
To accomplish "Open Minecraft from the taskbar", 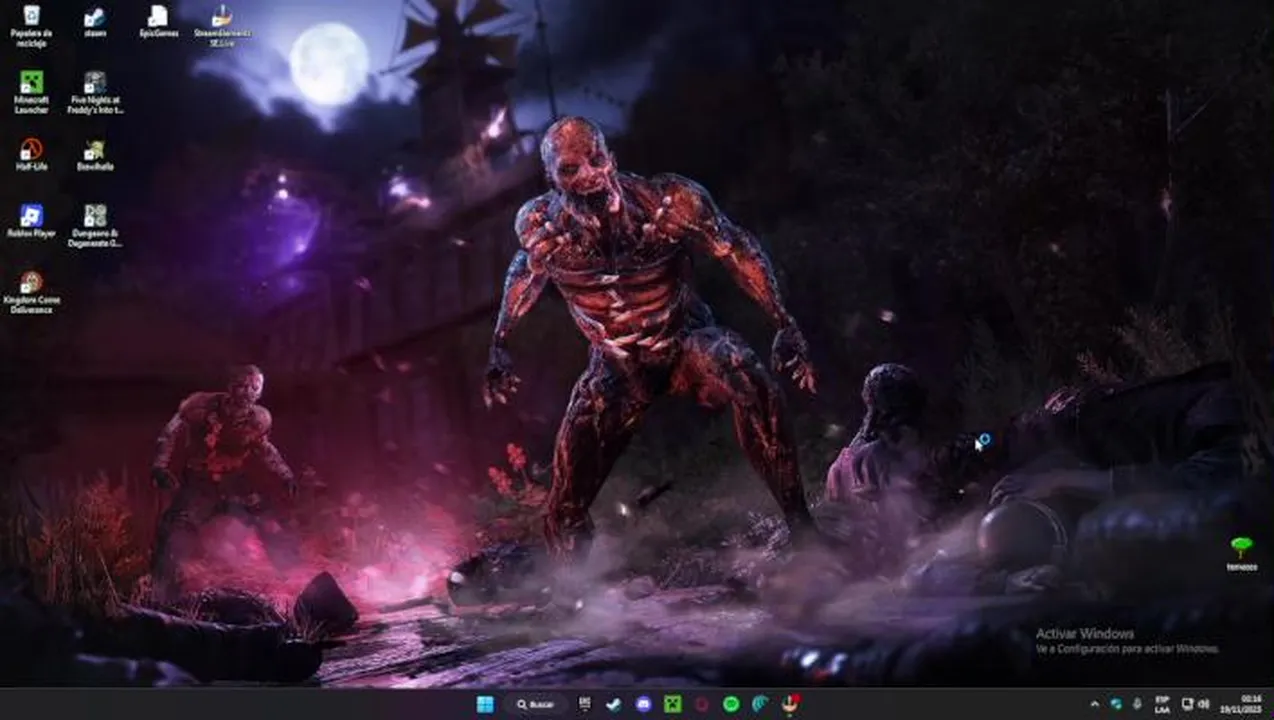I will [673, 704].
